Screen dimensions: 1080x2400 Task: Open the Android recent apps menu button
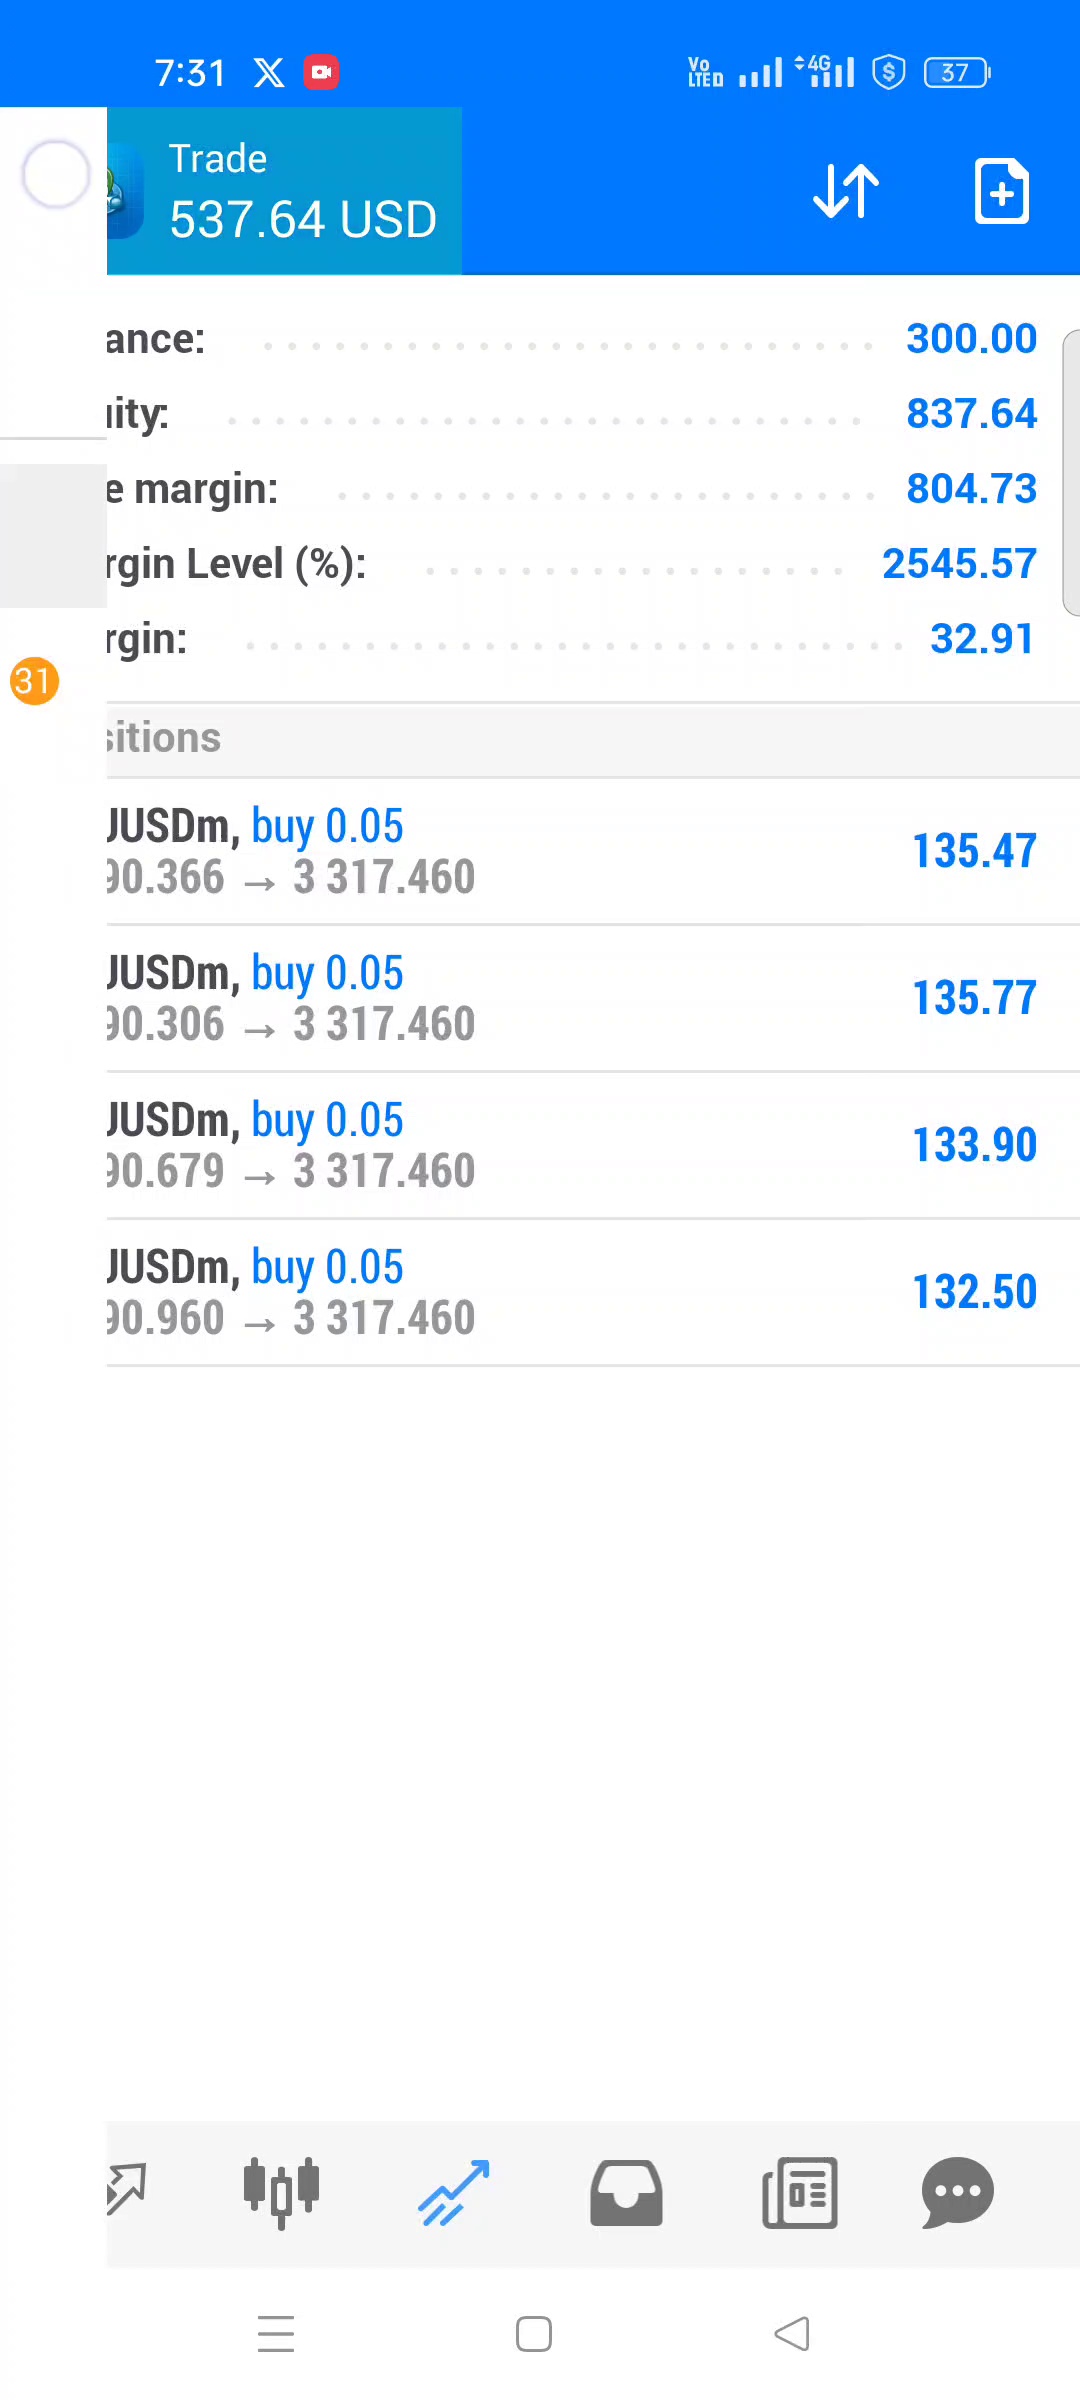tap(275, 2334)
